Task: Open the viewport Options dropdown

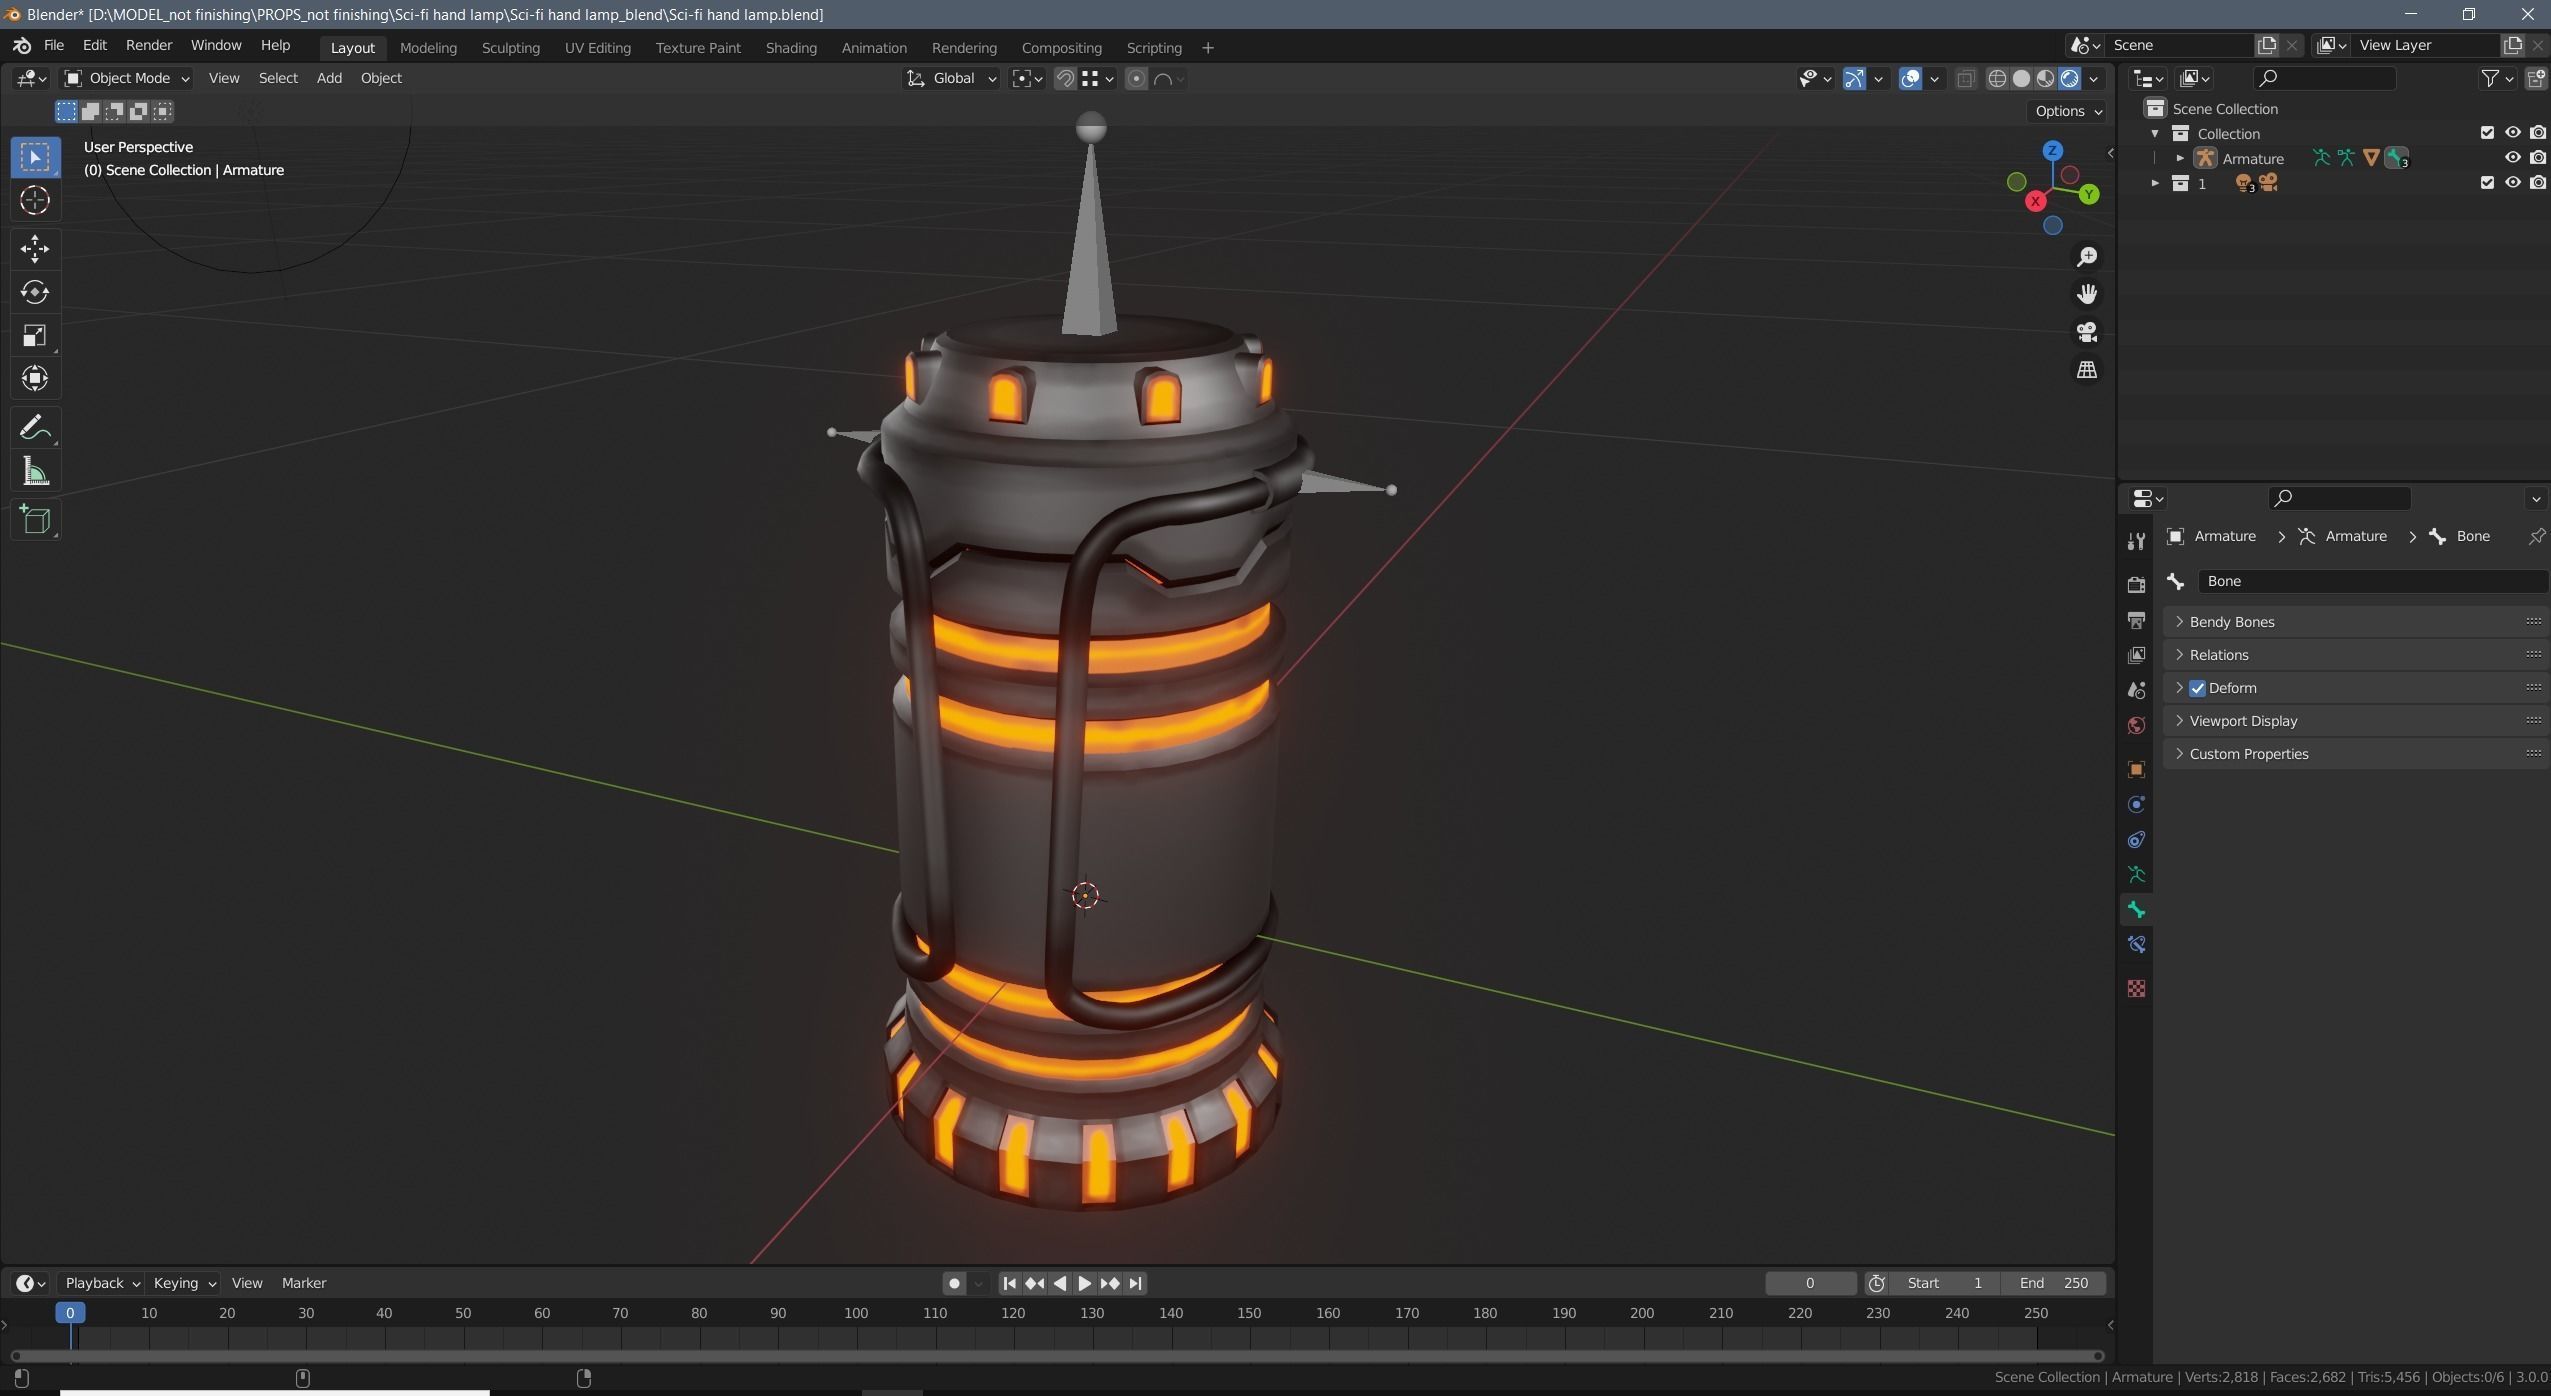Action: [x=2068, y=111]
